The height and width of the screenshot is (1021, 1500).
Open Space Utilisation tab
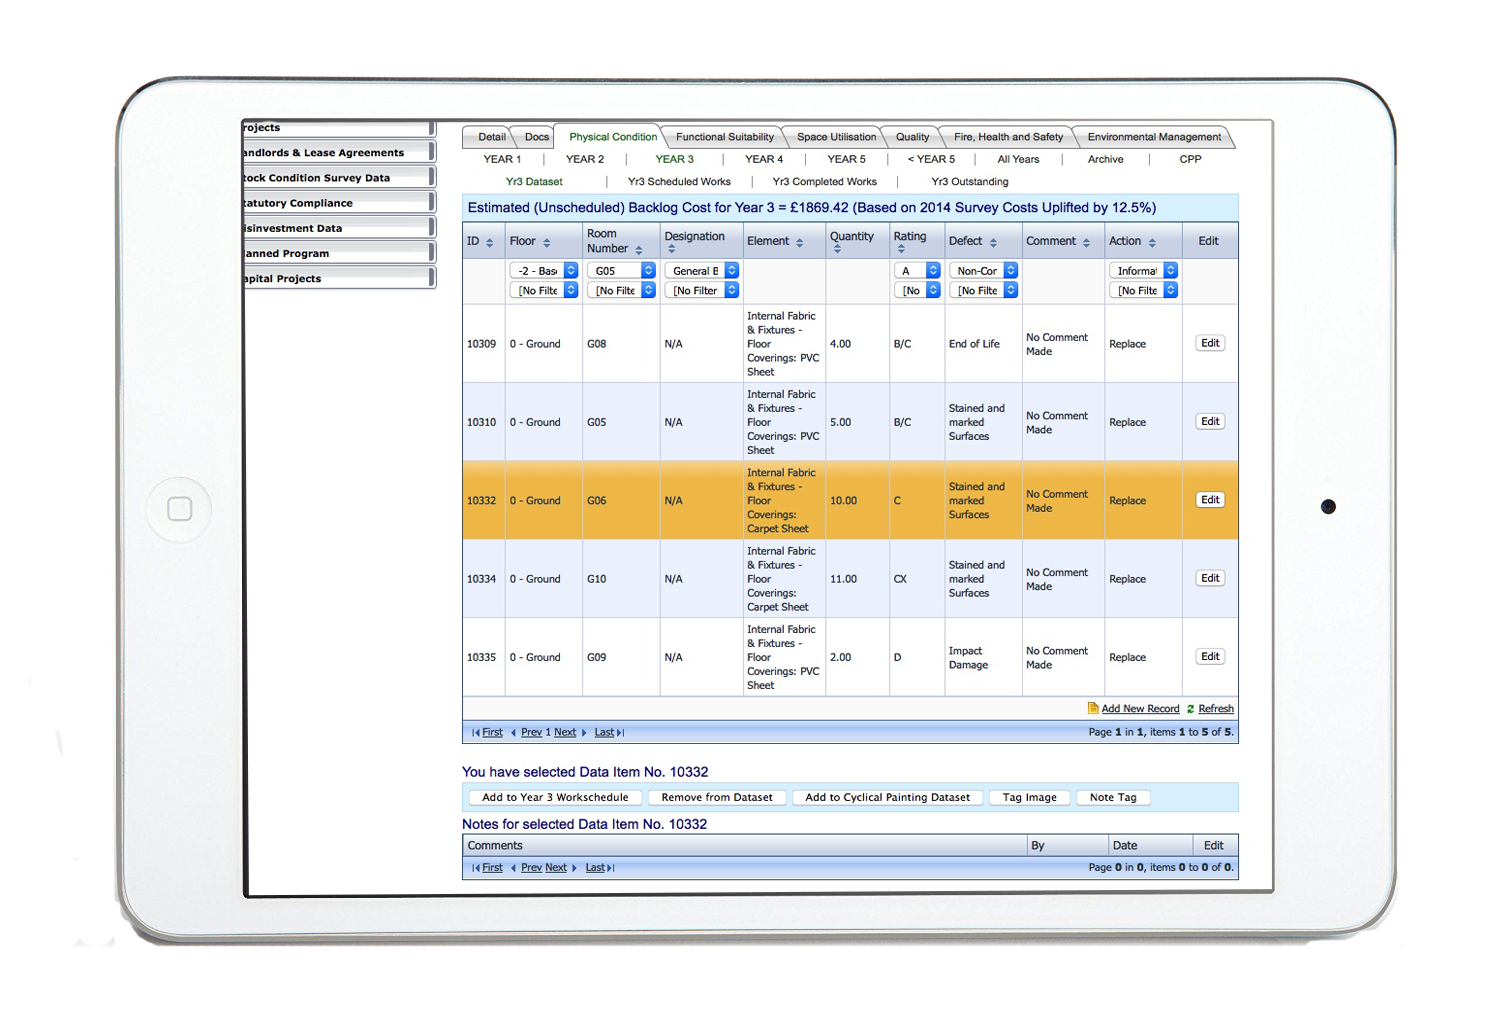point(836,137)
